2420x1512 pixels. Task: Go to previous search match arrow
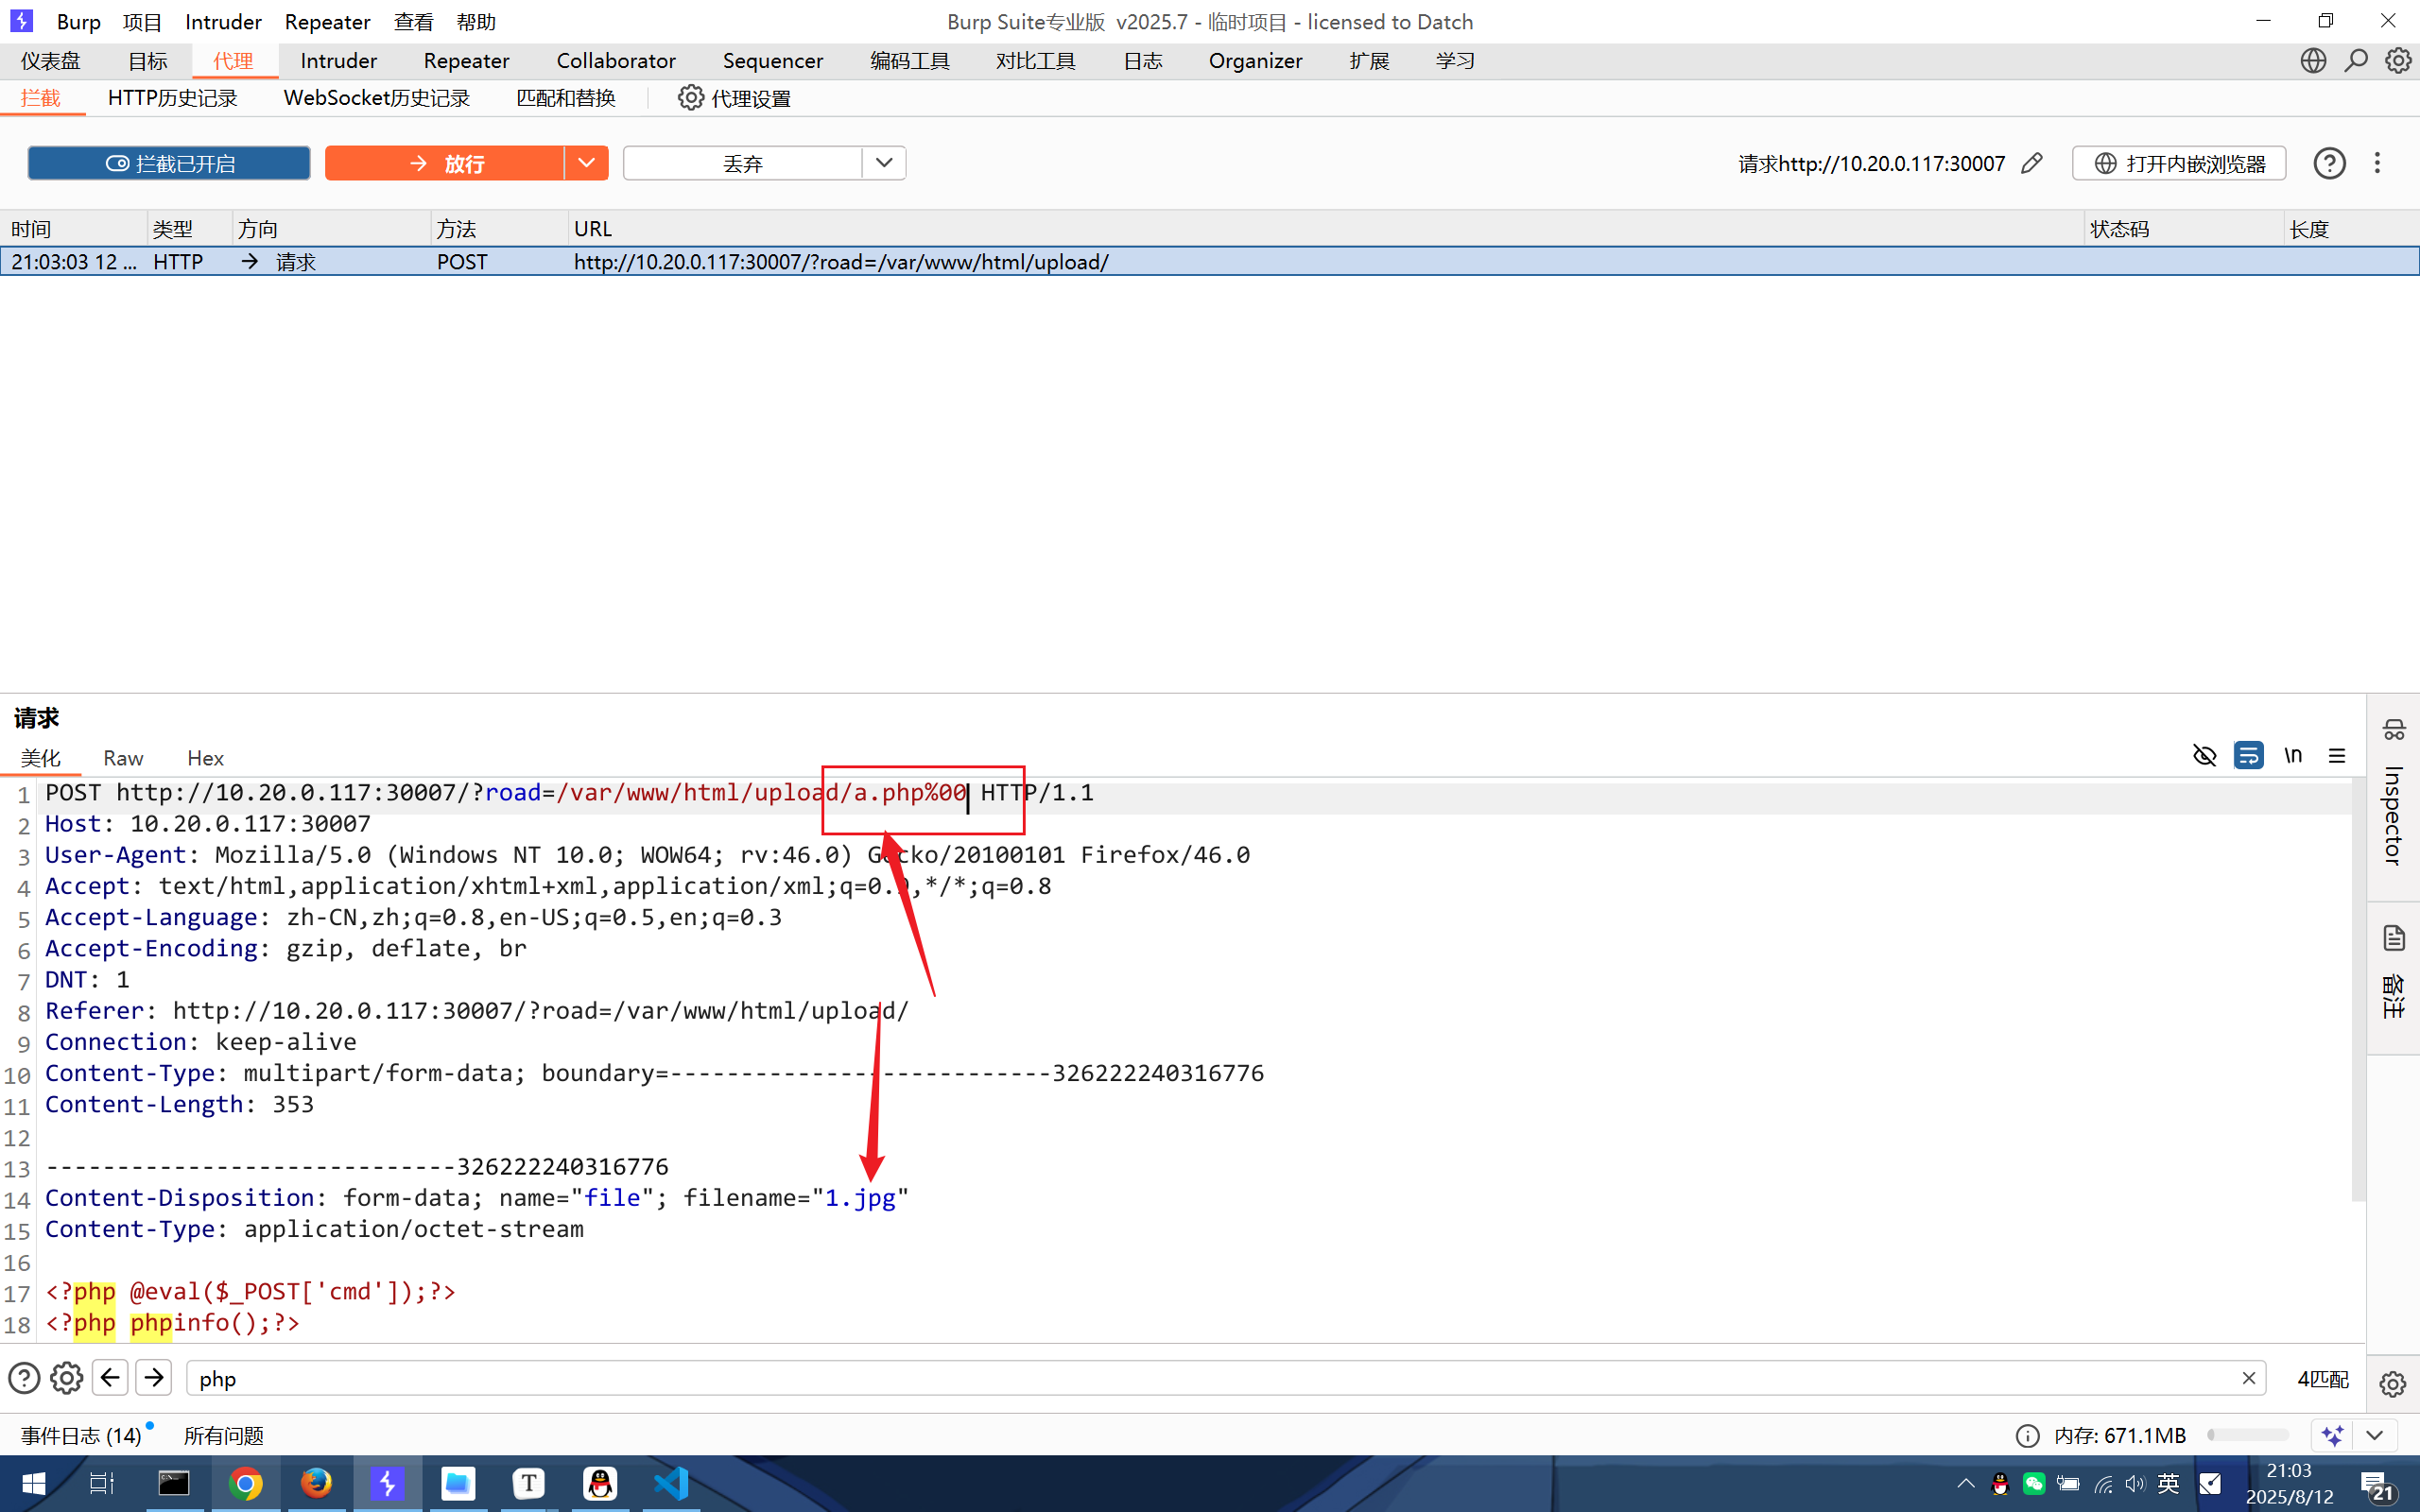[x=110, y=1378]
